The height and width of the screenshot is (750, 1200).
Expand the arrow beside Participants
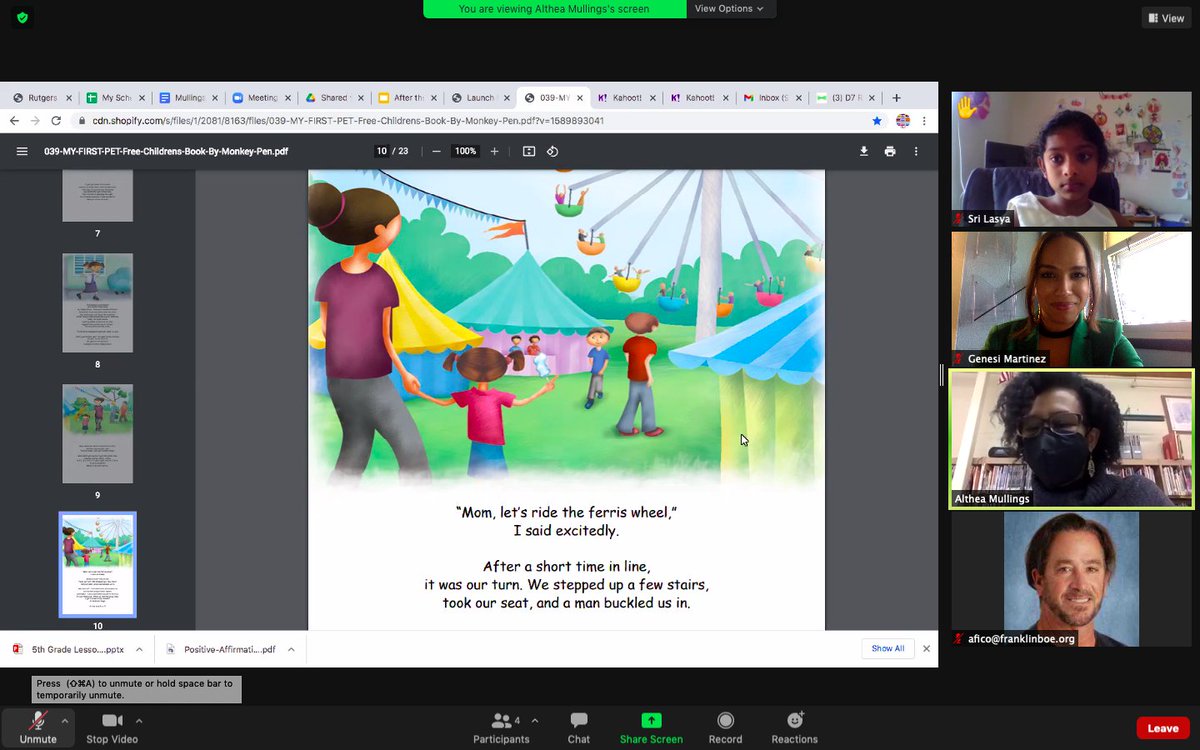pos(534,720)
